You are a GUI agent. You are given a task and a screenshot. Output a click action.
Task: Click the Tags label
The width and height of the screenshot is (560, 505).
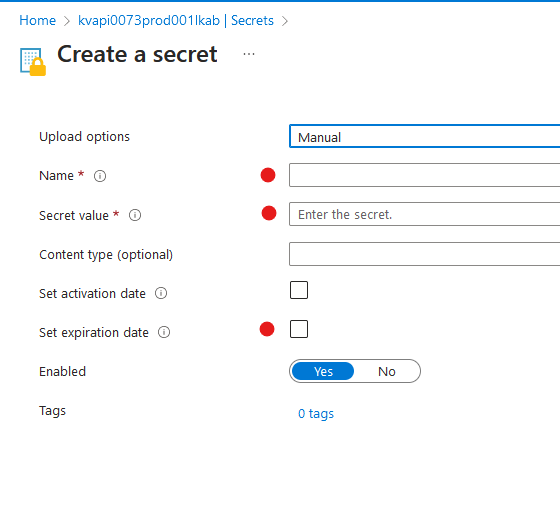52,411
